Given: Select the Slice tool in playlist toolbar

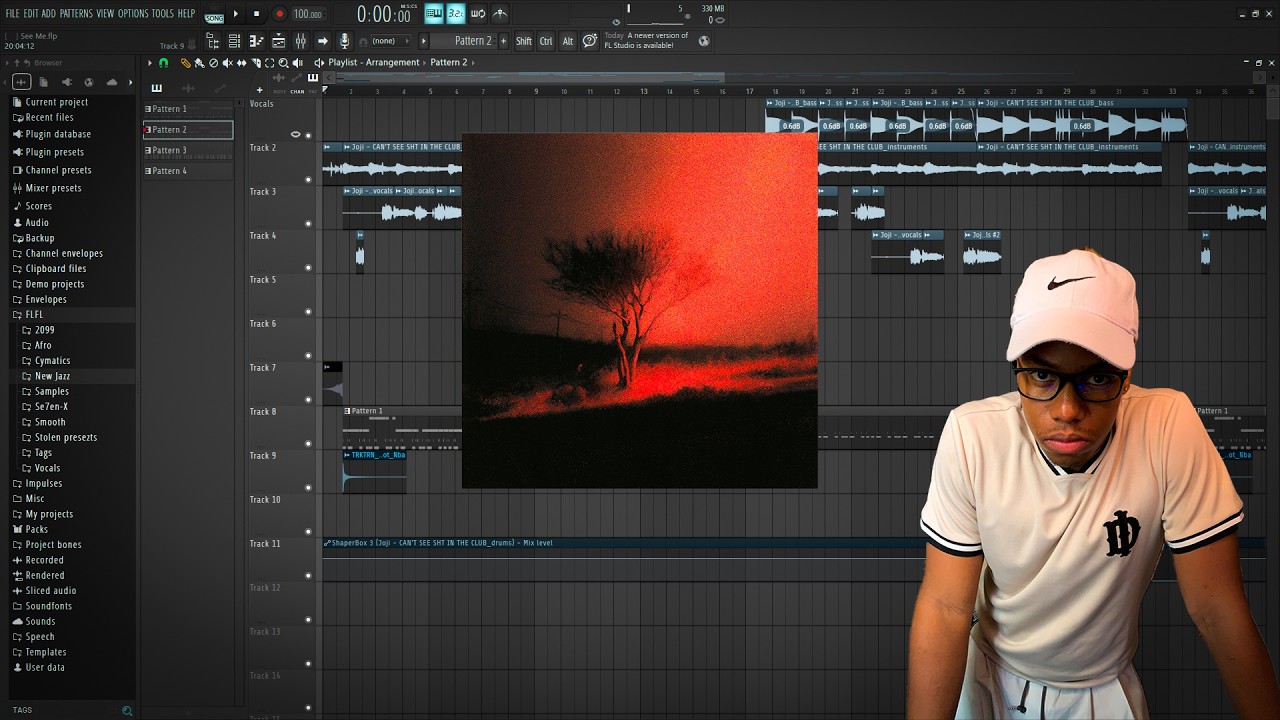Looking at the screenshot, I should pyautogui.click(x=256, y=63).
